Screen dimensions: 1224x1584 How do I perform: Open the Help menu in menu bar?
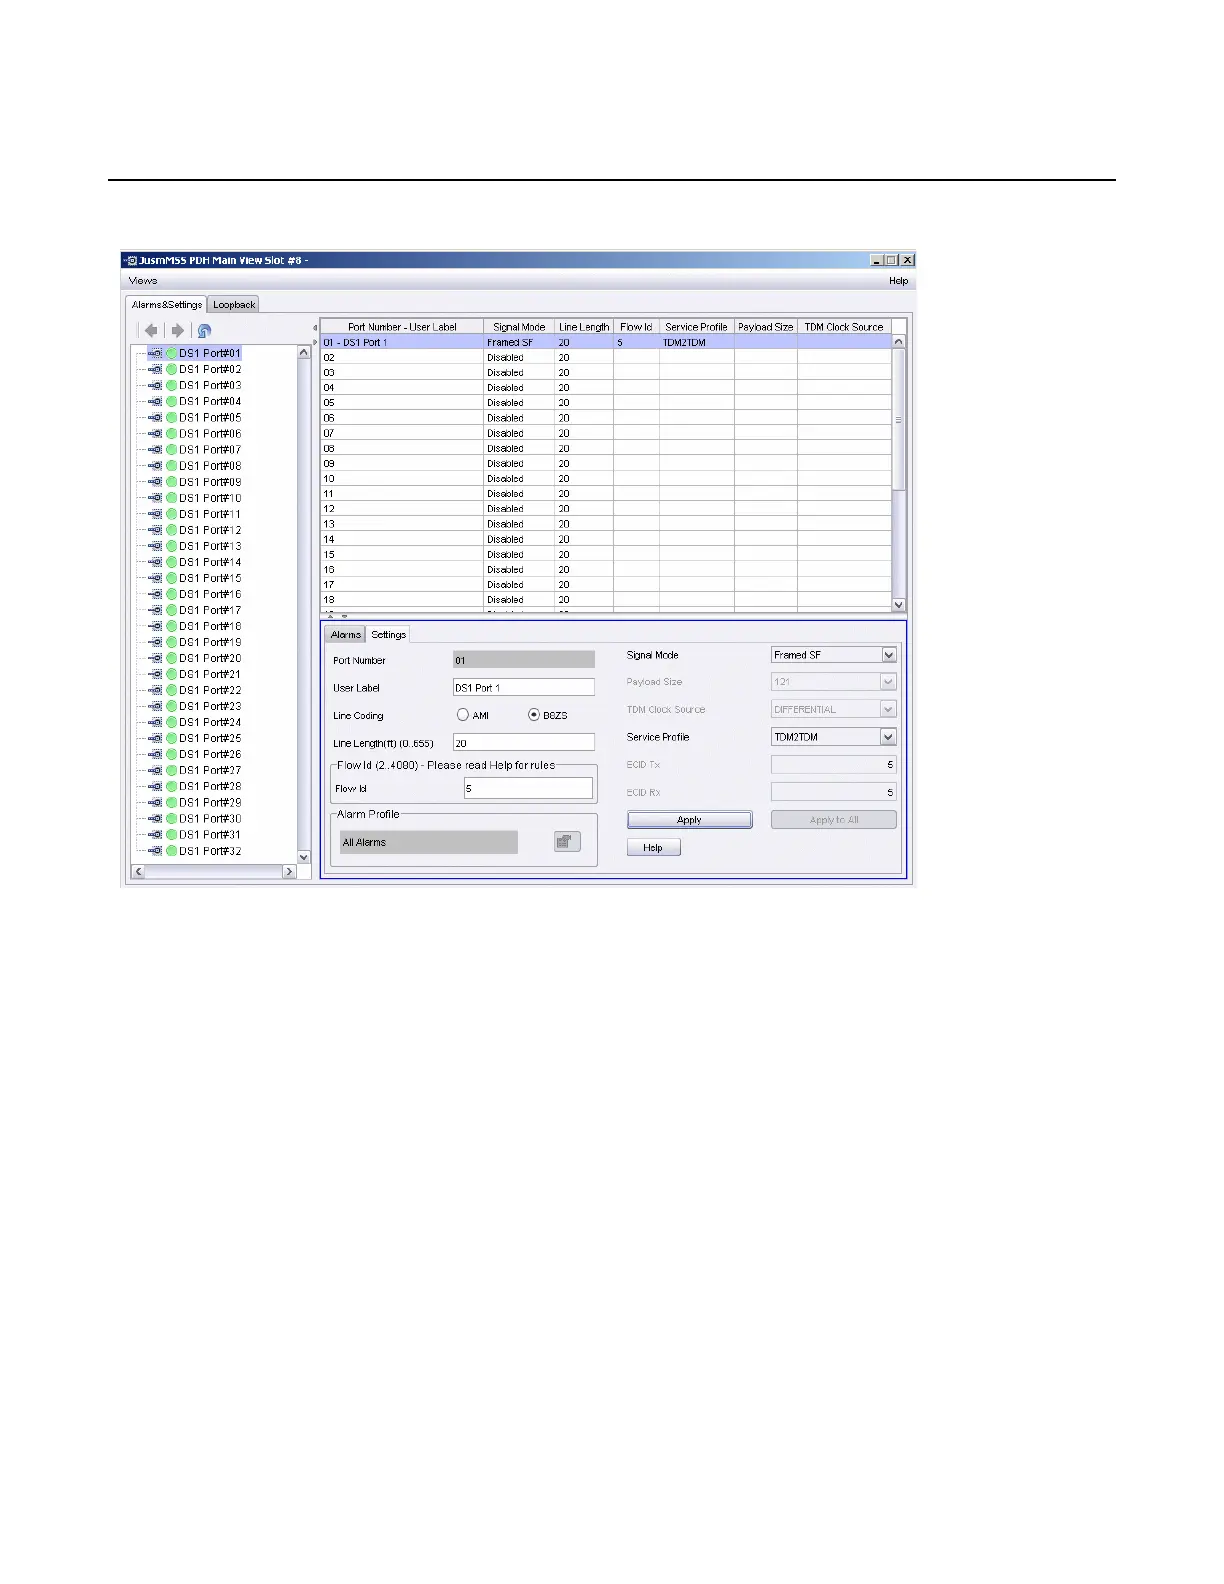899,281
